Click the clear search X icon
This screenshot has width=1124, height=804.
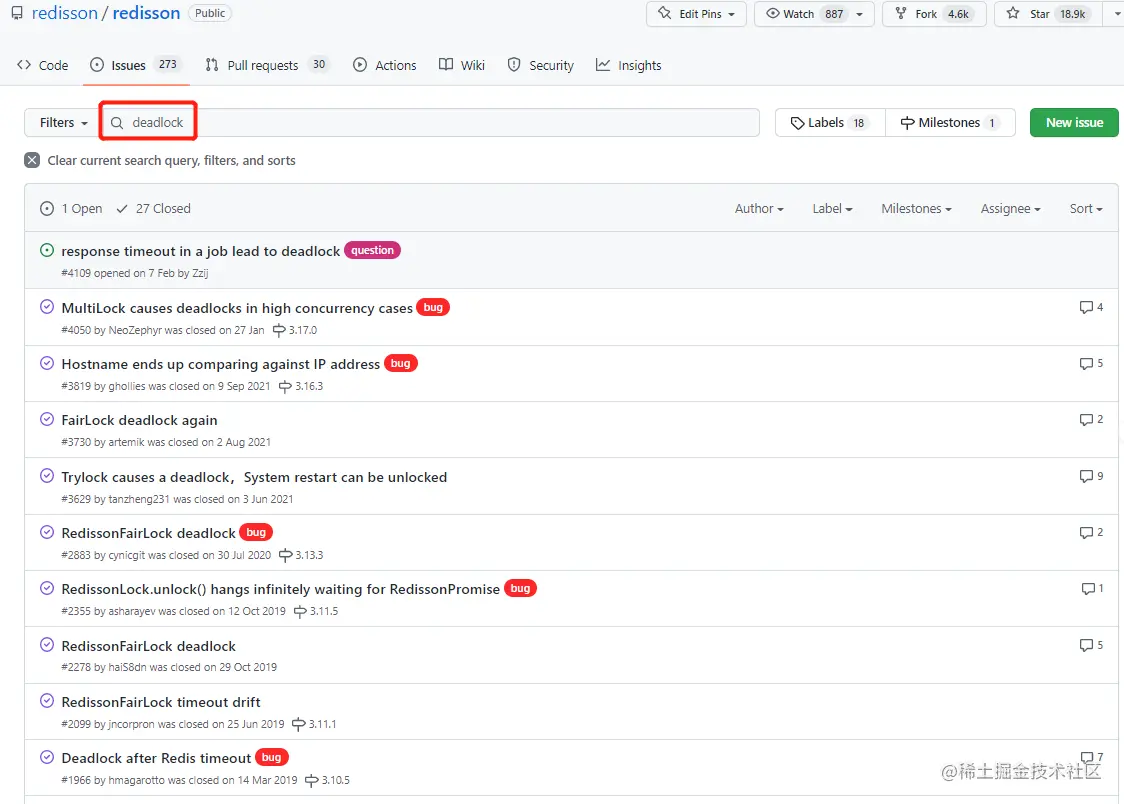pyautogui.click(x=32, y=160)
